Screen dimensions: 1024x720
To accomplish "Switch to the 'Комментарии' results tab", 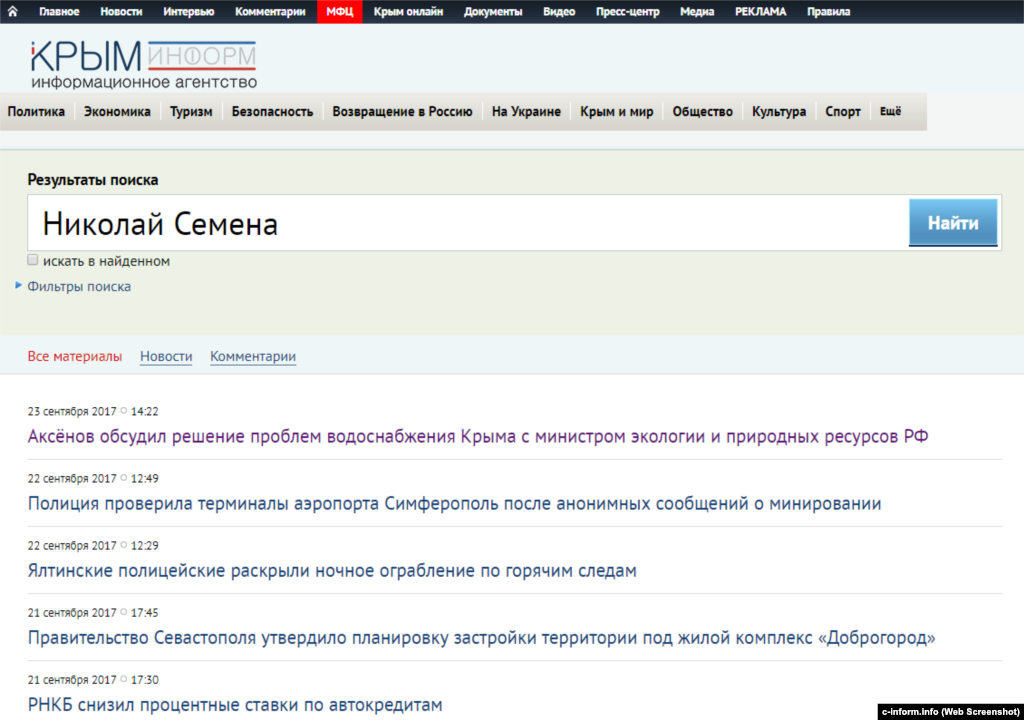I will [x=253, y=356].
